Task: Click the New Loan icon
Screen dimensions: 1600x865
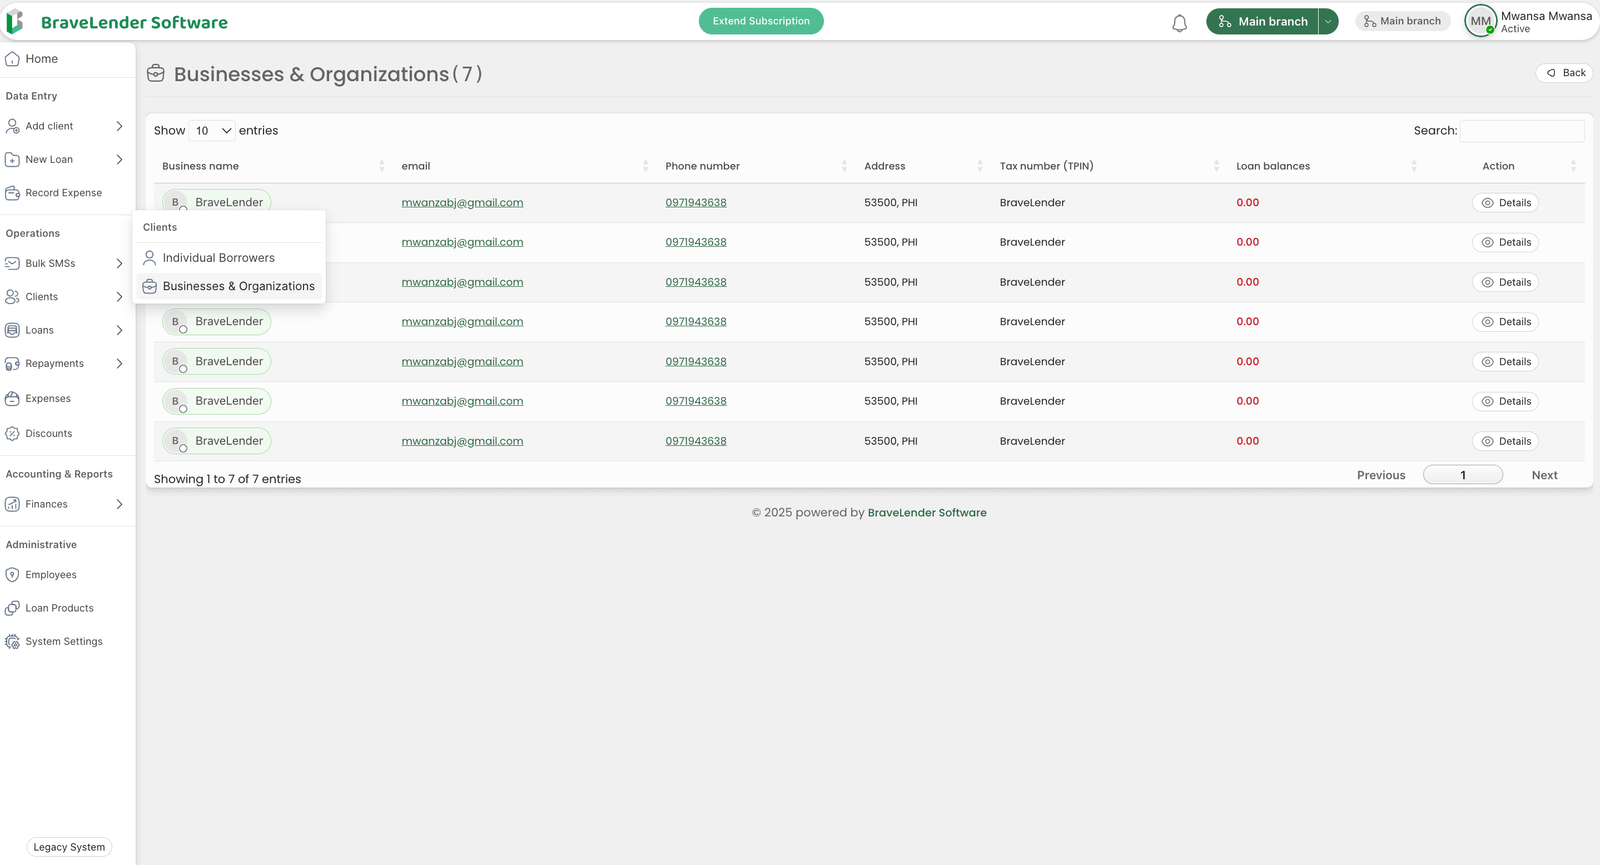Action: pyautogui.click(x=12, y=160)
